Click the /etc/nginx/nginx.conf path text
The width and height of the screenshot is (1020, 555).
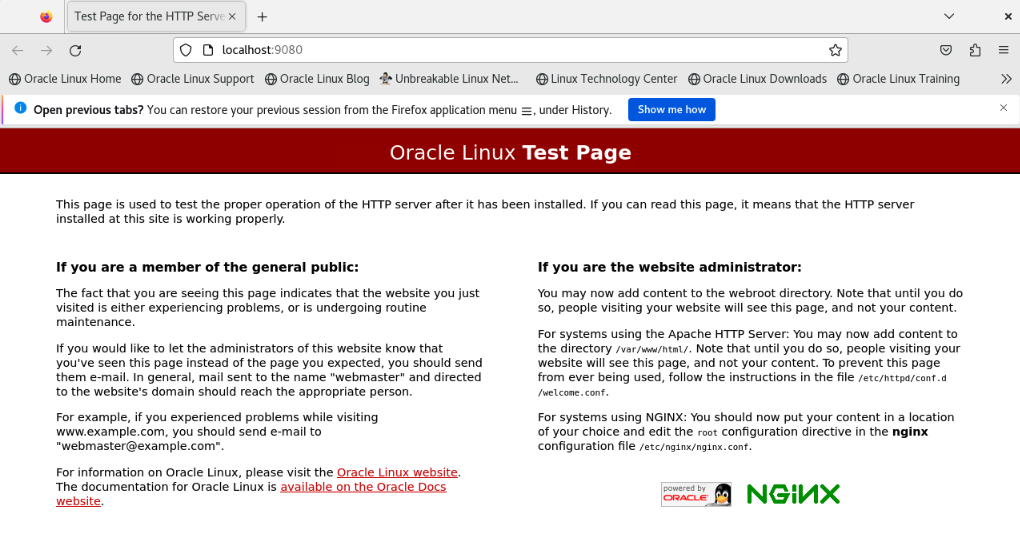tap(694, 447)
